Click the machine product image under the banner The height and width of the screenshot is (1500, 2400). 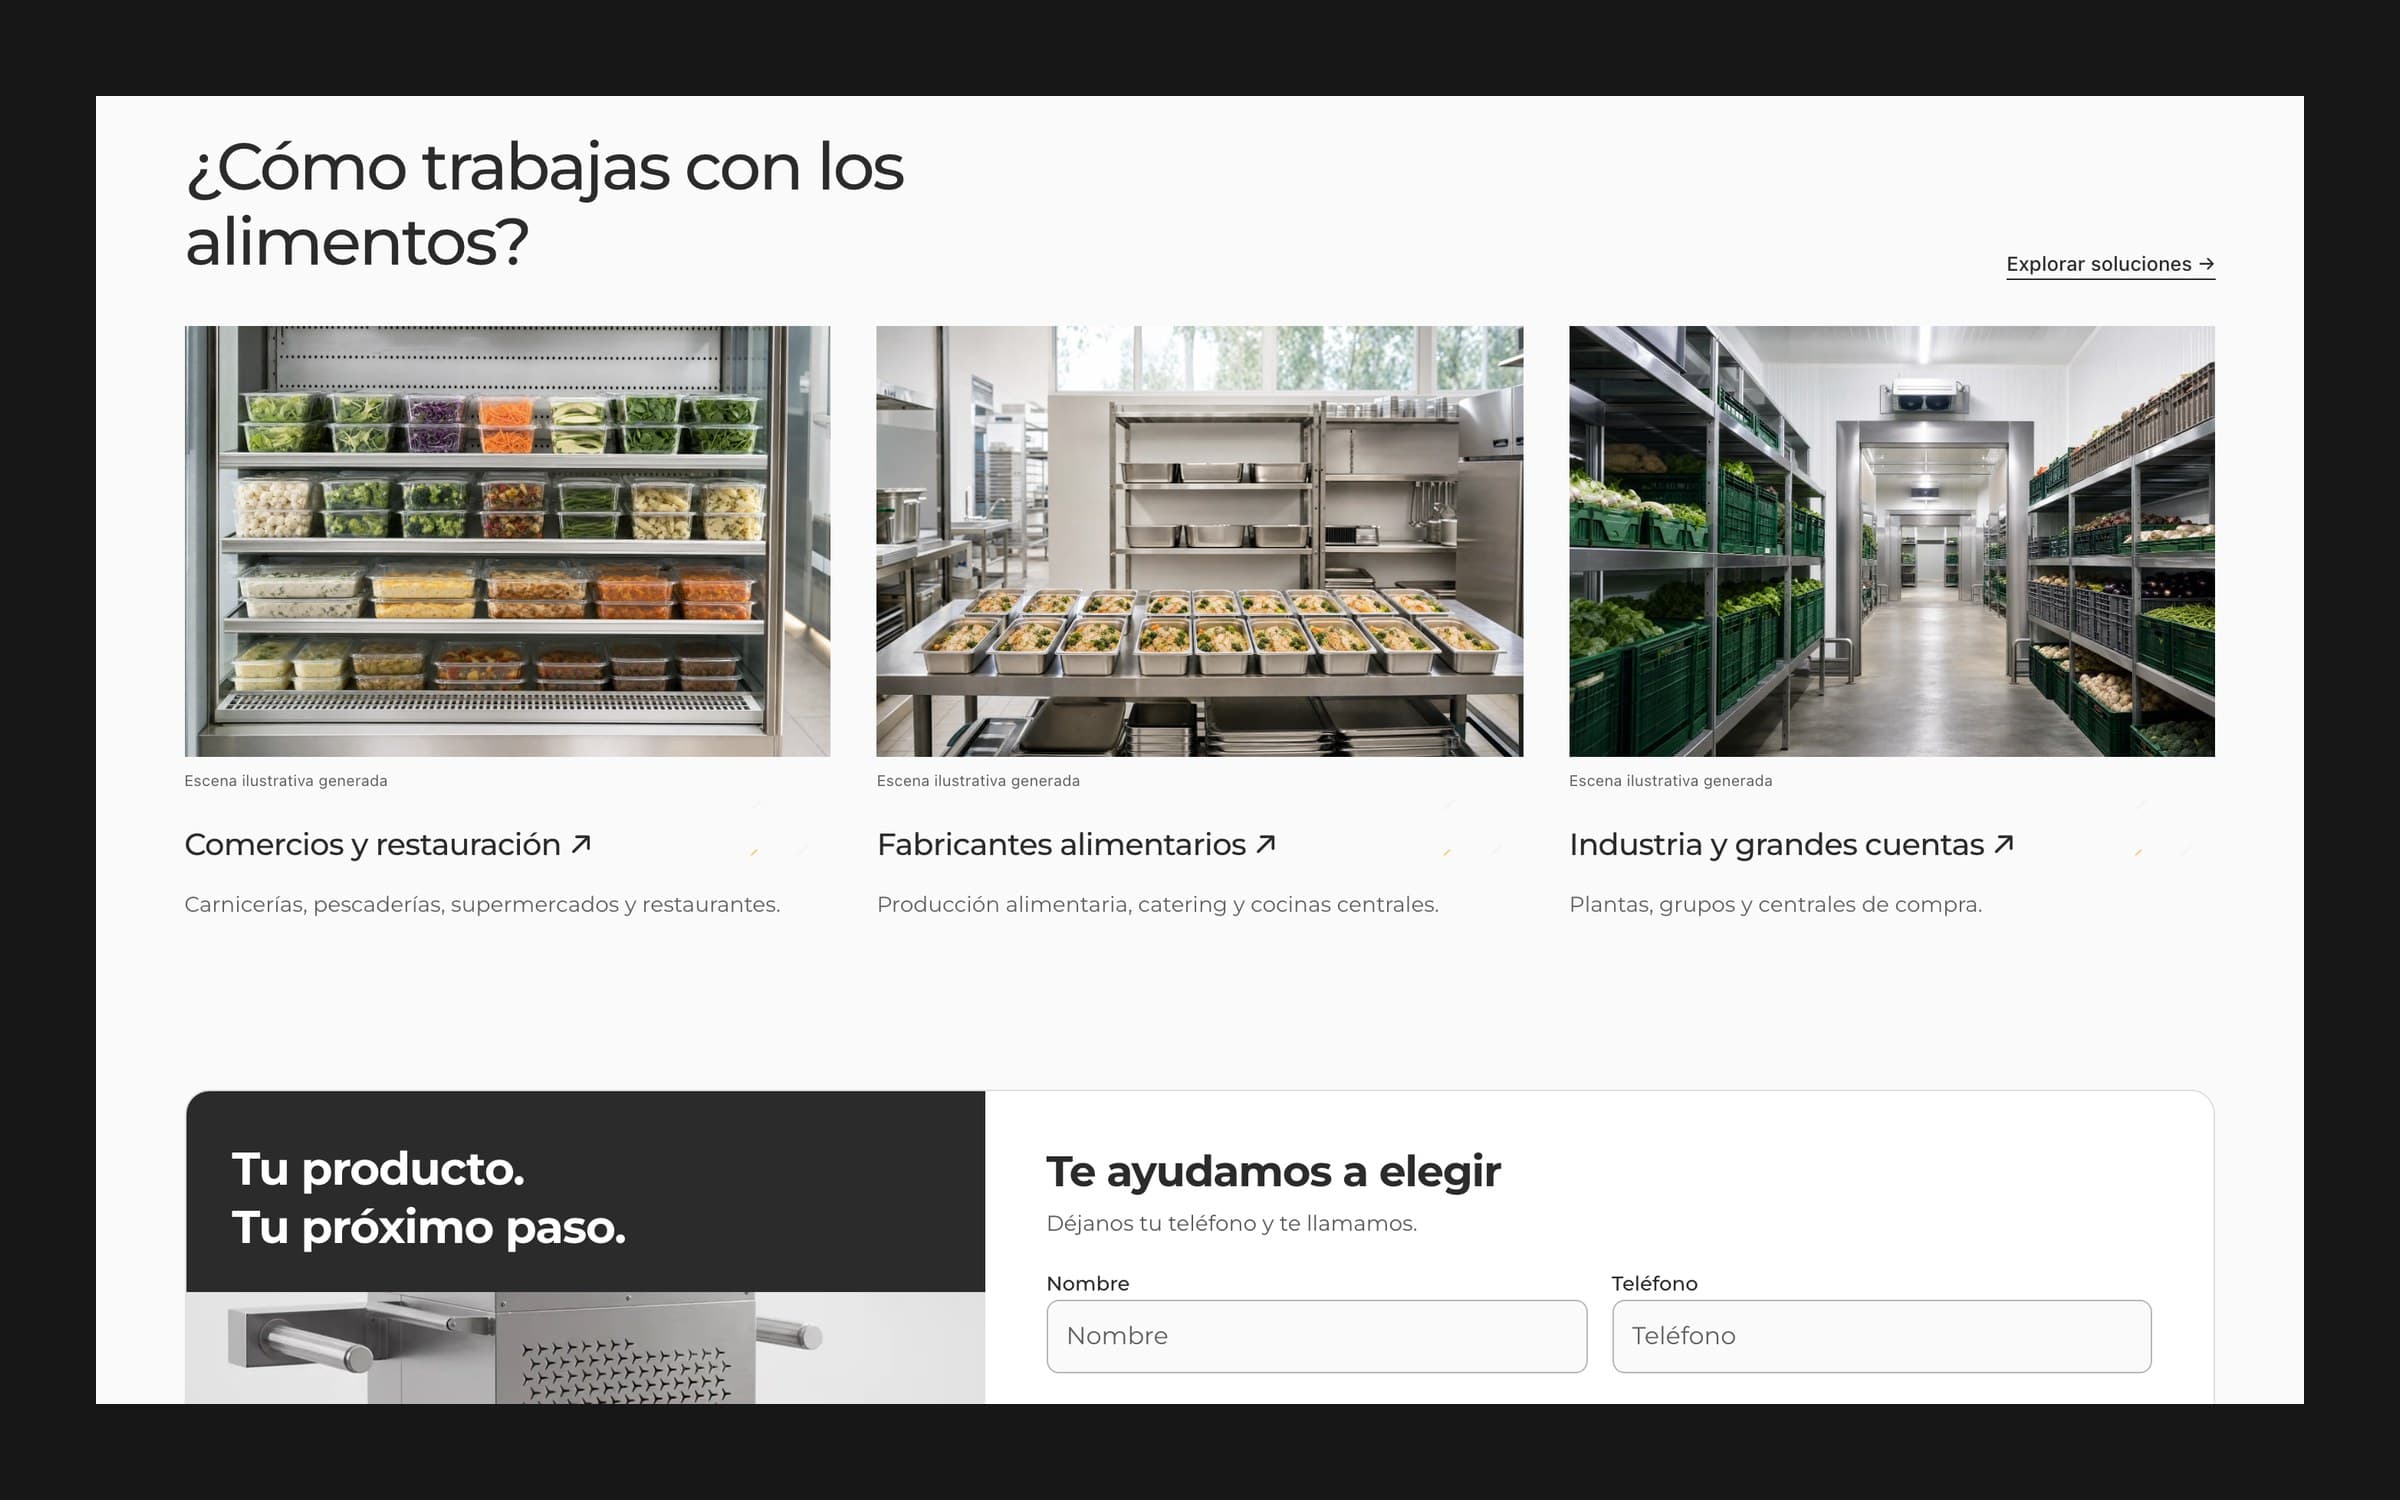click(585, 1348)
